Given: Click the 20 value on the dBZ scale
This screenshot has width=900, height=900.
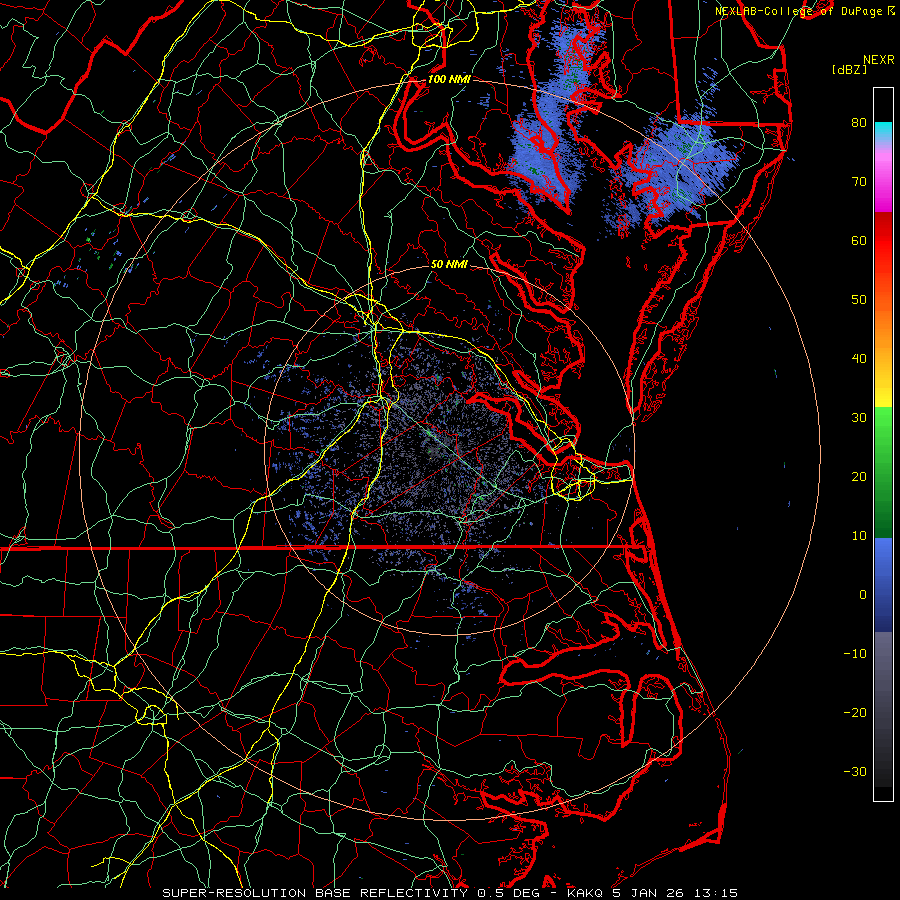Looking at the screenshot, I should point(859,477).
